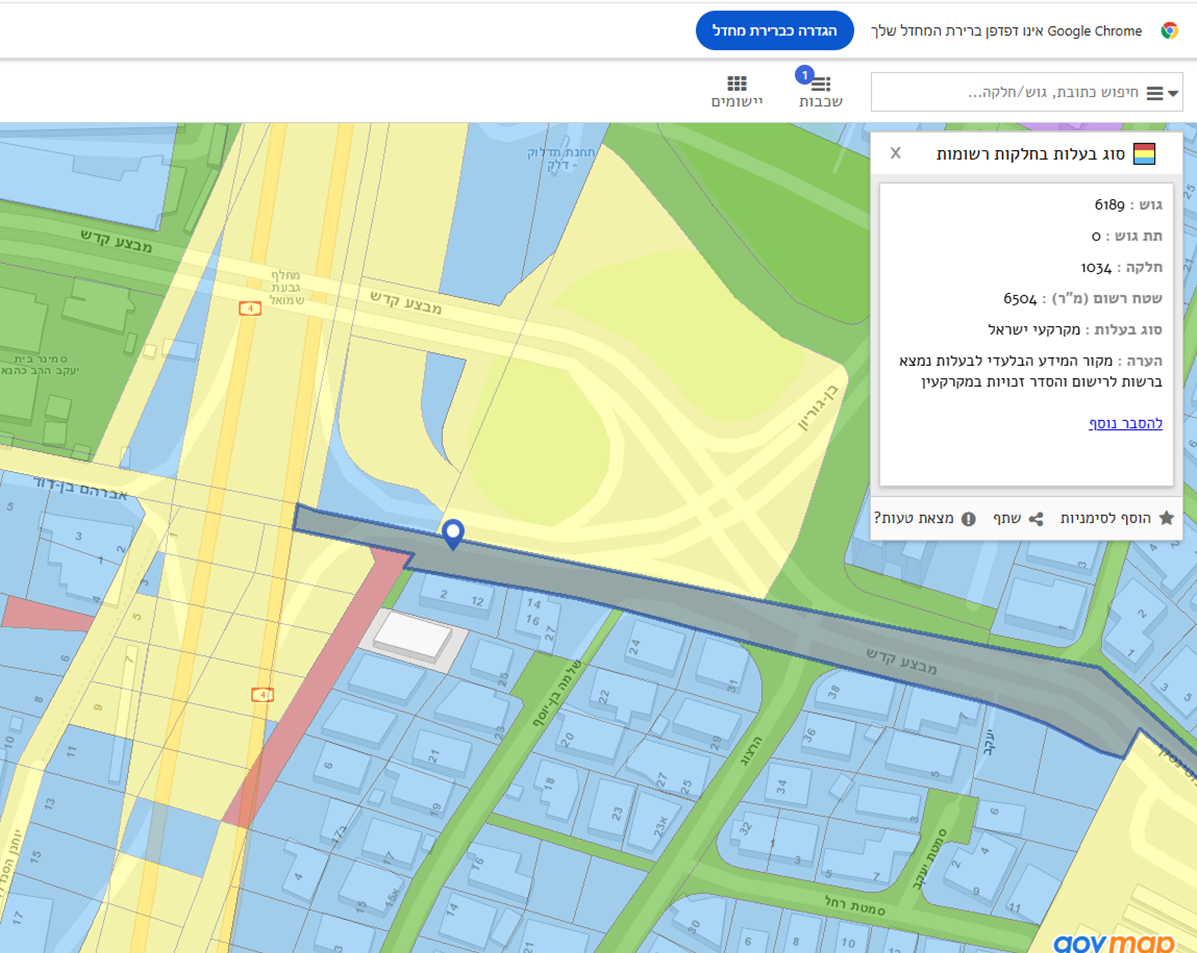This screenshot has width=1197, height=953.
Task: Click the 'מחלף גבעת שמואל' map label
Action: point(287,287)
